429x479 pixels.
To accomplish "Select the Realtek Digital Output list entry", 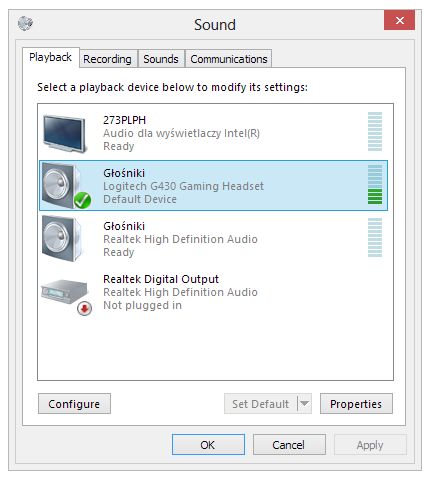I will [213, 292].
